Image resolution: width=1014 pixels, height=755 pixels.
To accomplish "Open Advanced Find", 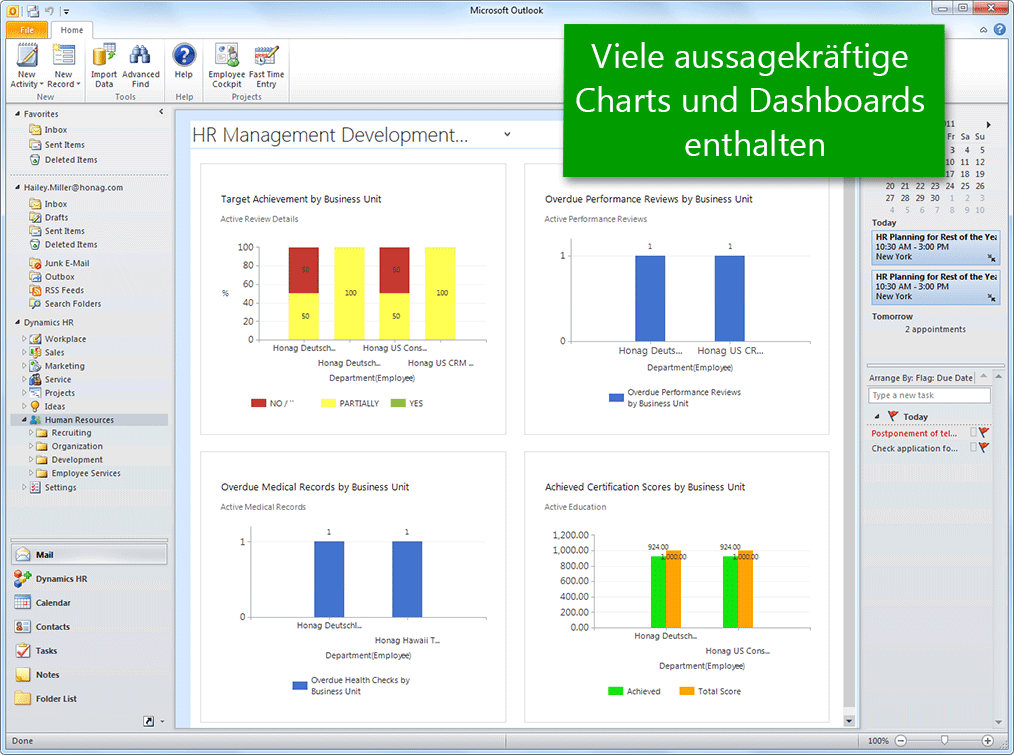I will (141, 65).
